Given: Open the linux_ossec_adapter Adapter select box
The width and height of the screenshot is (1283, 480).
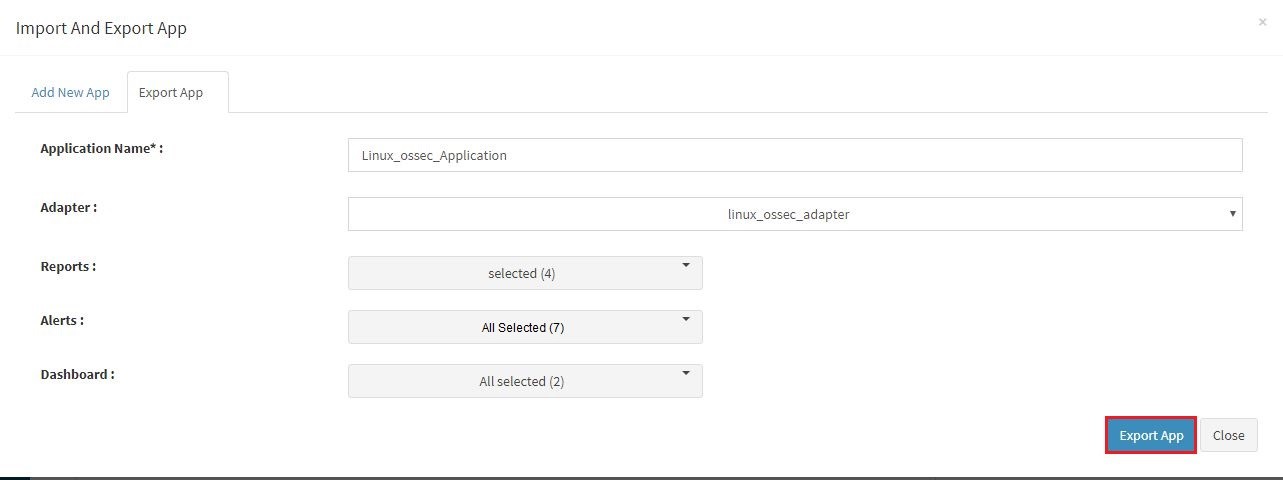Looking at the screenshot, I should (x=795, y=214).
